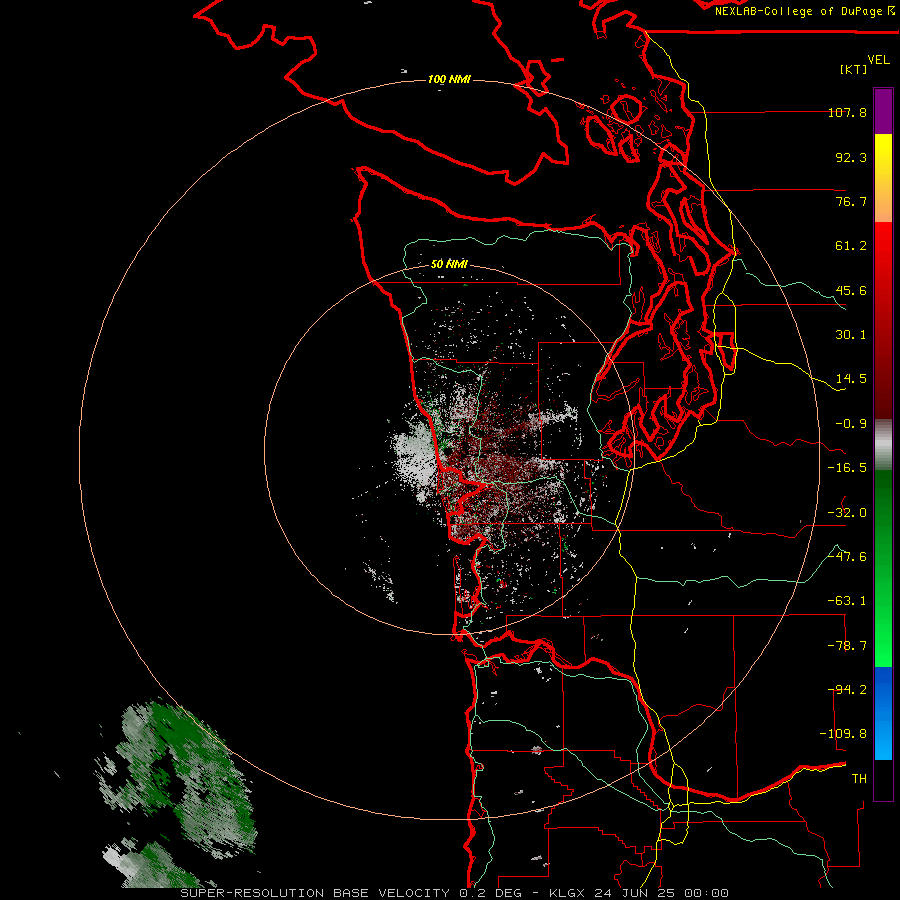Image resolution: width=900 pixels, height=900 pixels.
Task: Click the 50 NMI range ring label
Action: click(449, 264)
